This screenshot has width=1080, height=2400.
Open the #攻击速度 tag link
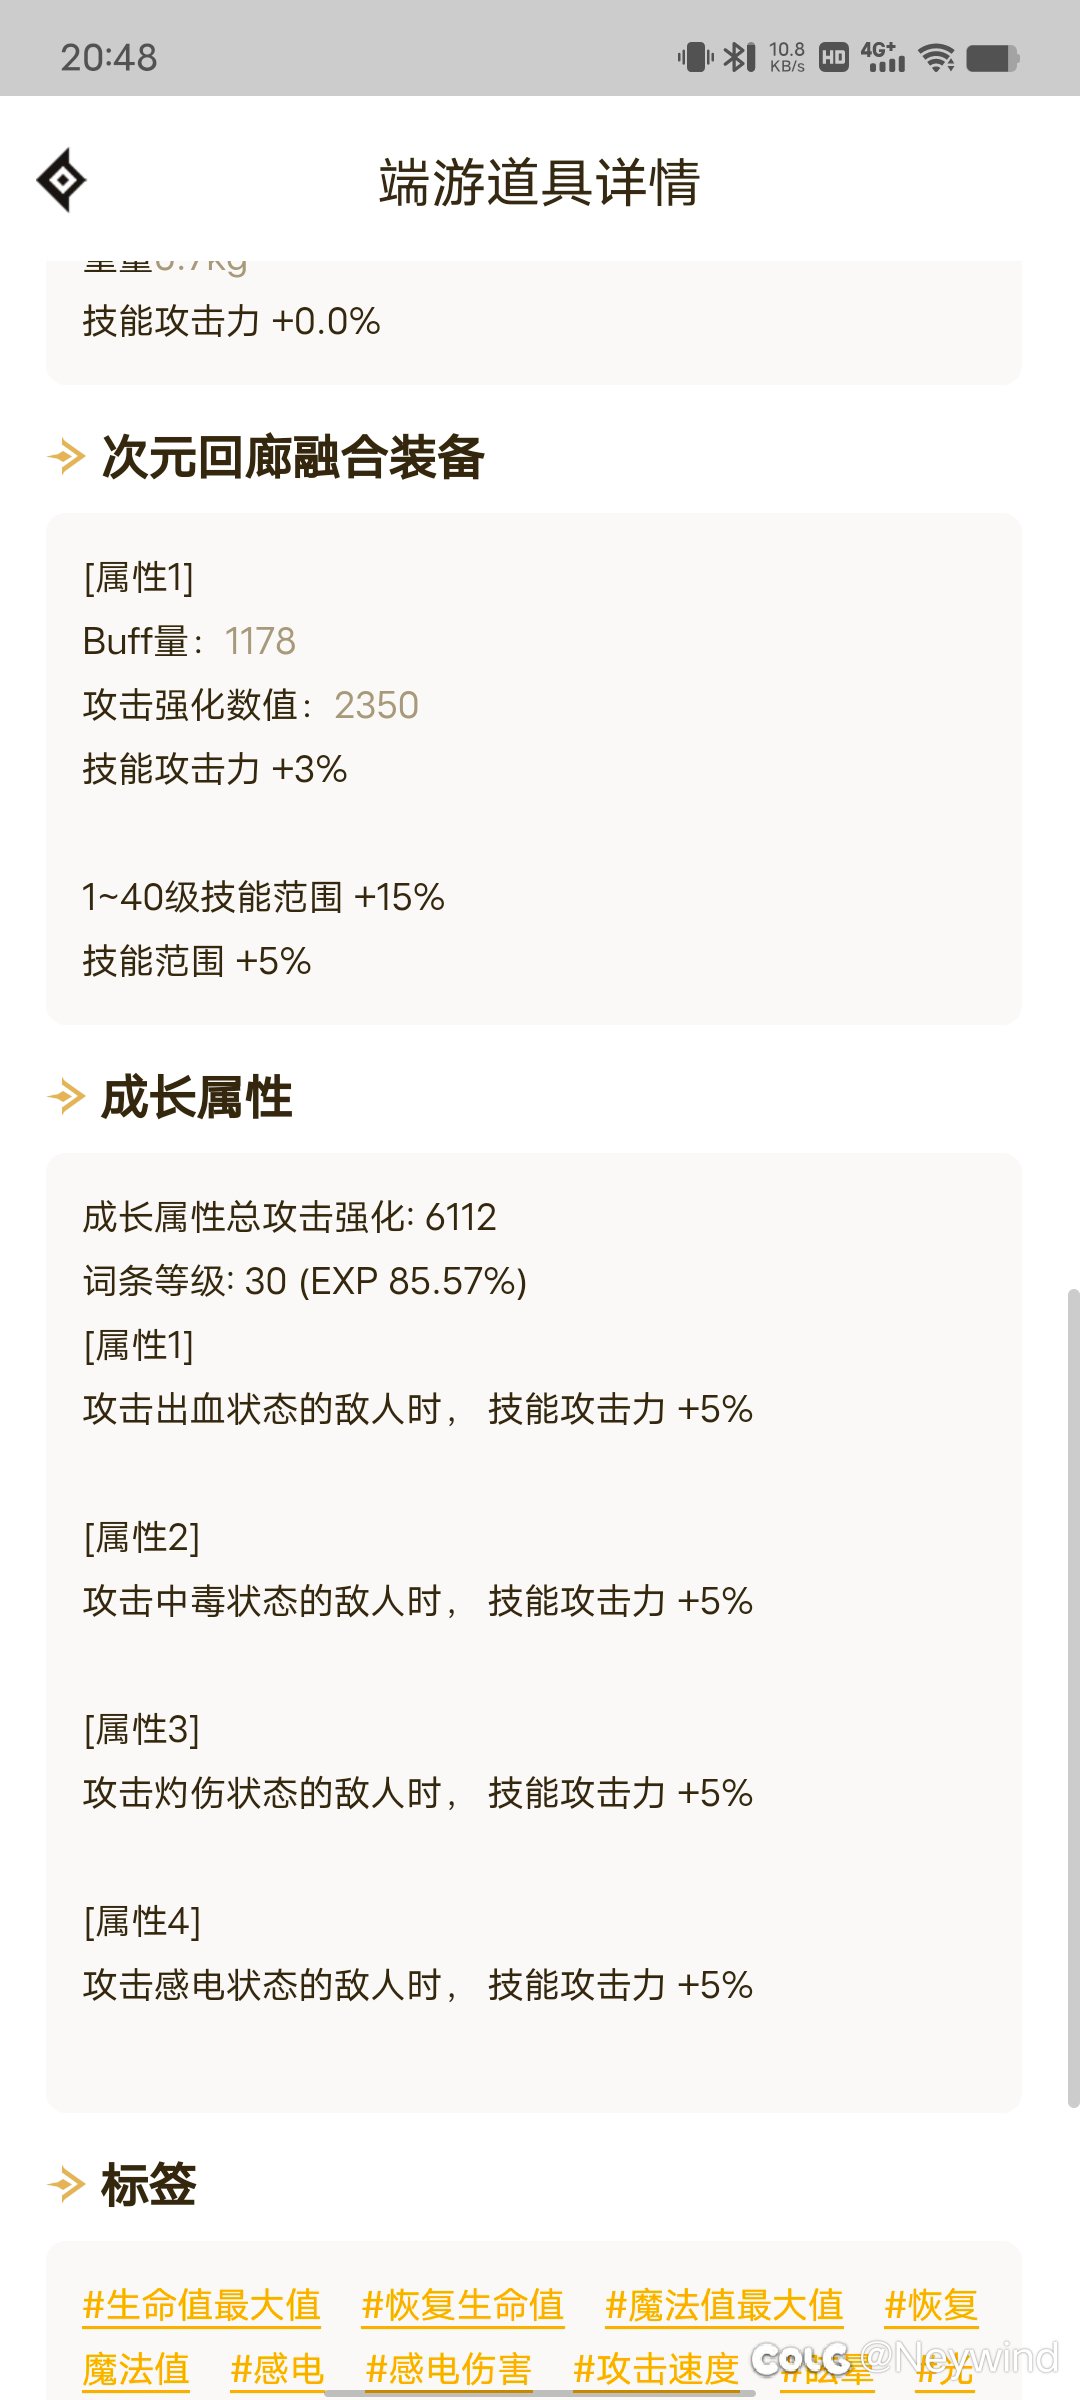click(x=656, y=2369)
